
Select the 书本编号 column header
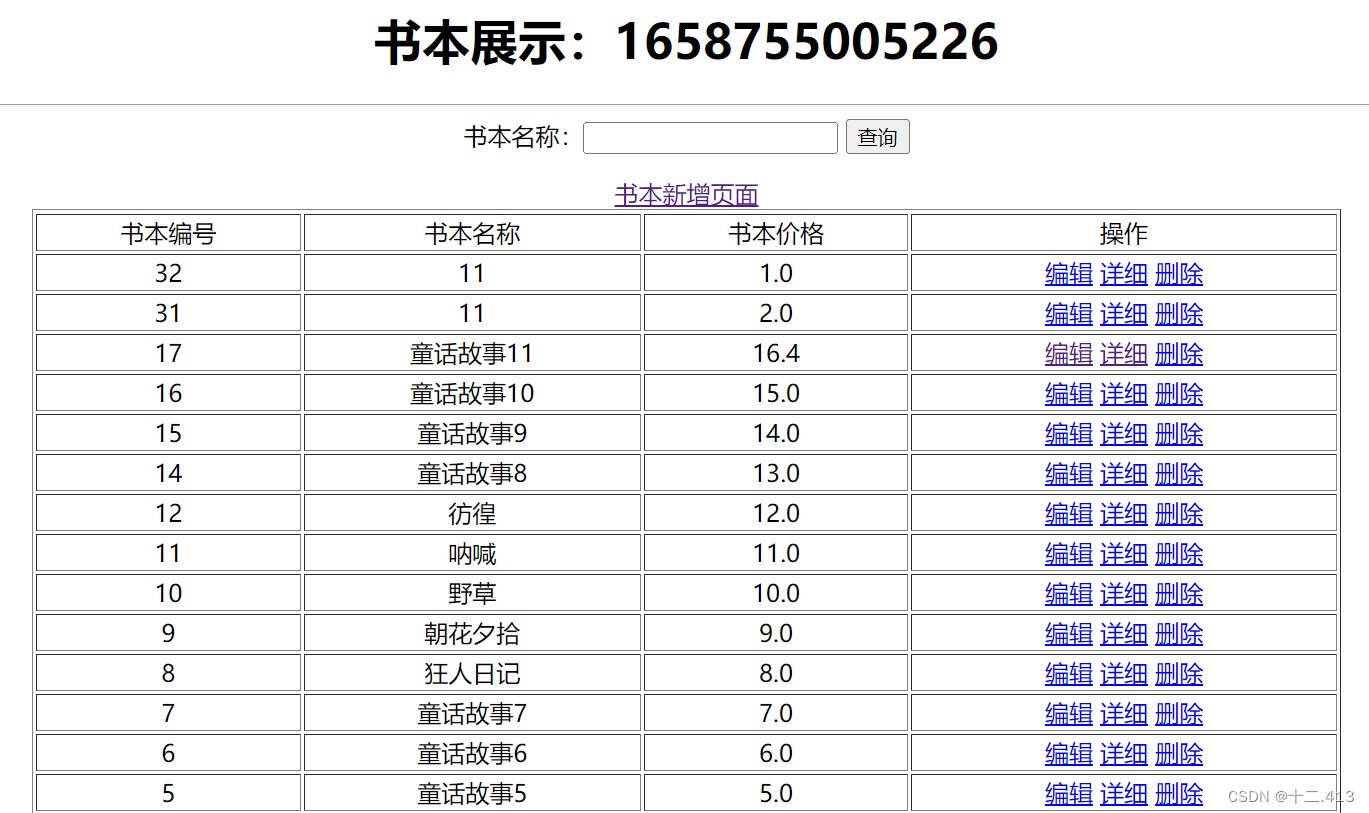(x=169, y=233)
